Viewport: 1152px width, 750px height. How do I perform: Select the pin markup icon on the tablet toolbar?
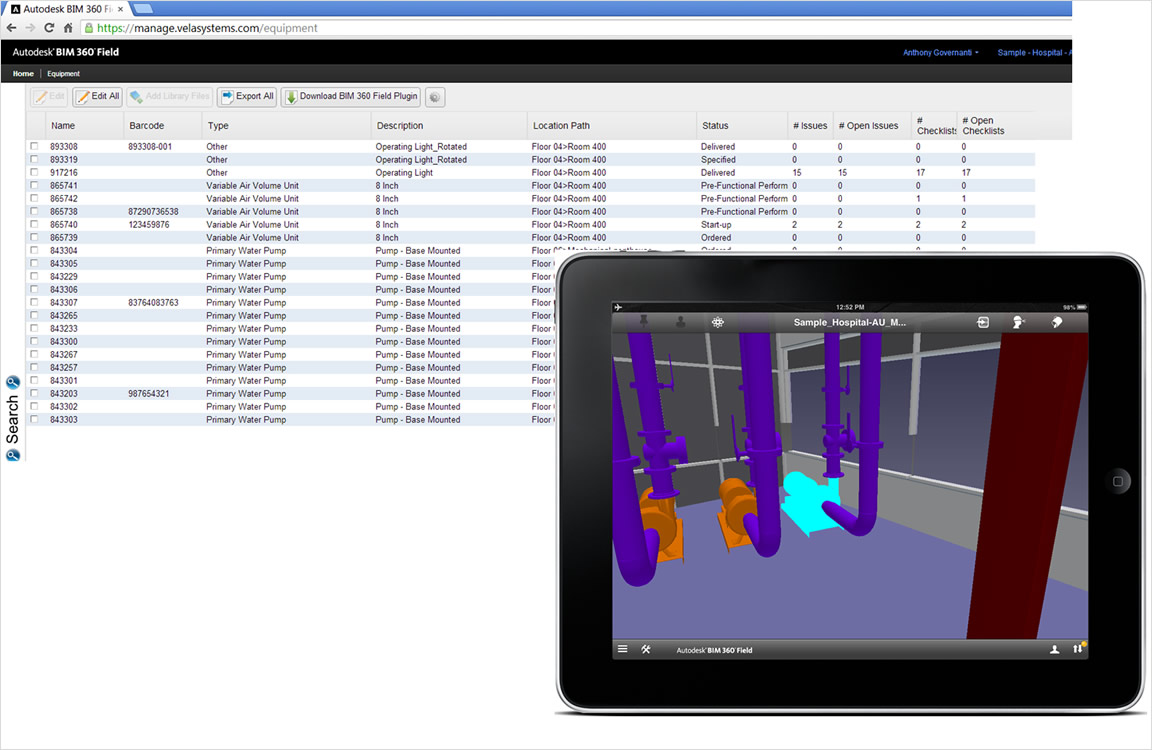coord(644,321)
